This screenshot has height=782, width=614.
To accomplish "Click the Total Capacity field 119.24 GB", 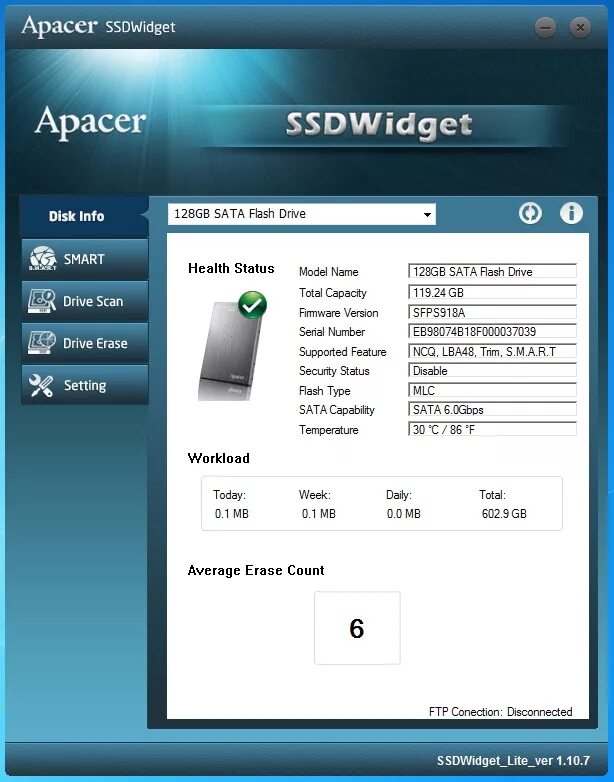I will coord(492,292).
